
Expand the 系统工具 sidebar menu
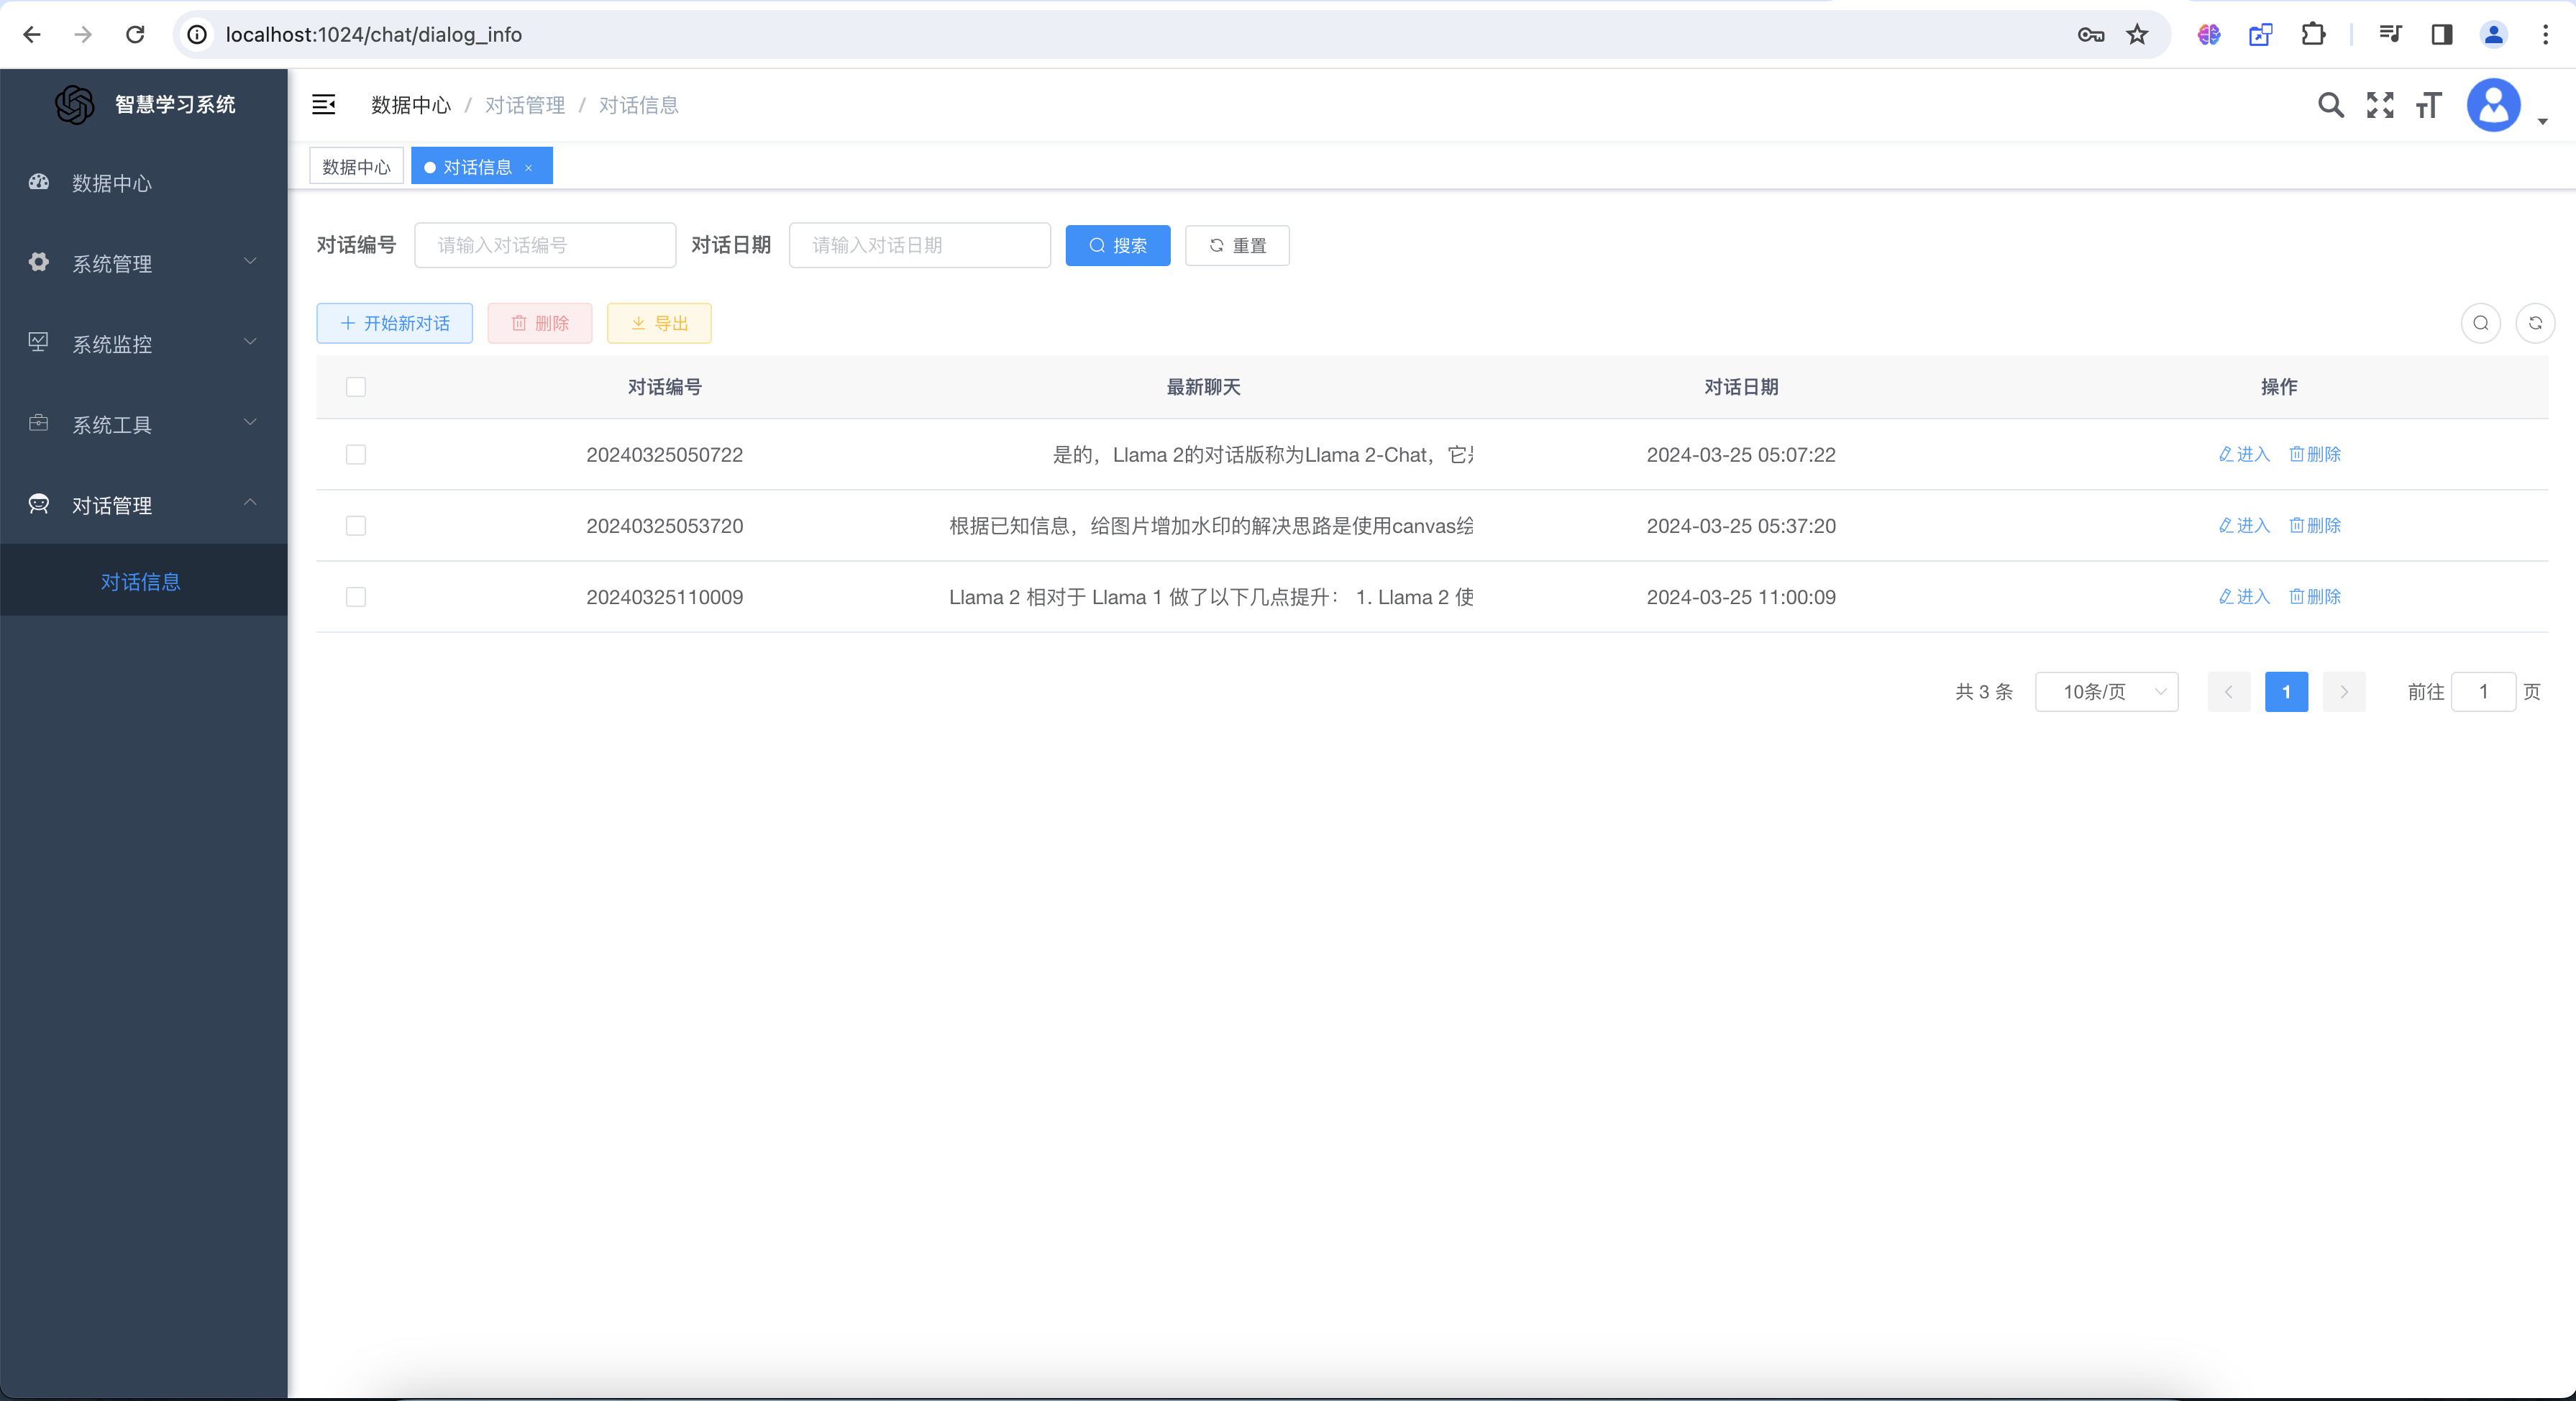pos(144,425)
